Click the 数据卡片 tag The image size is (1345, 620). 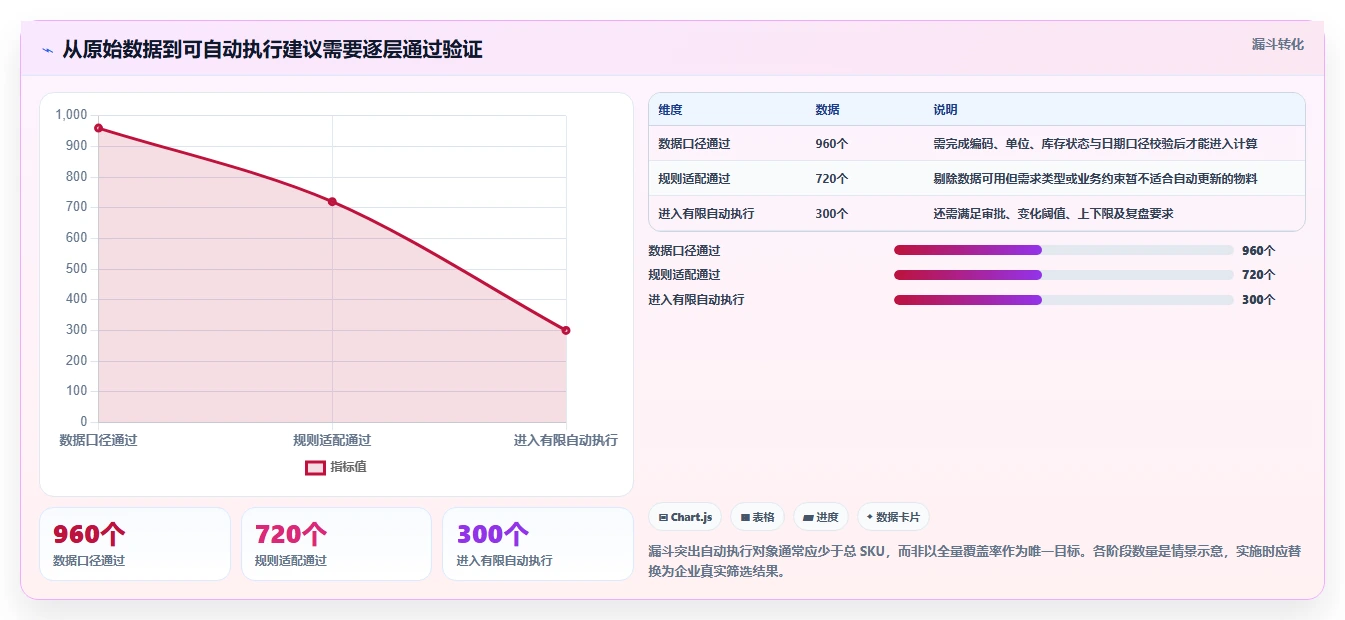pyautogui.click(x=893, y=517)
